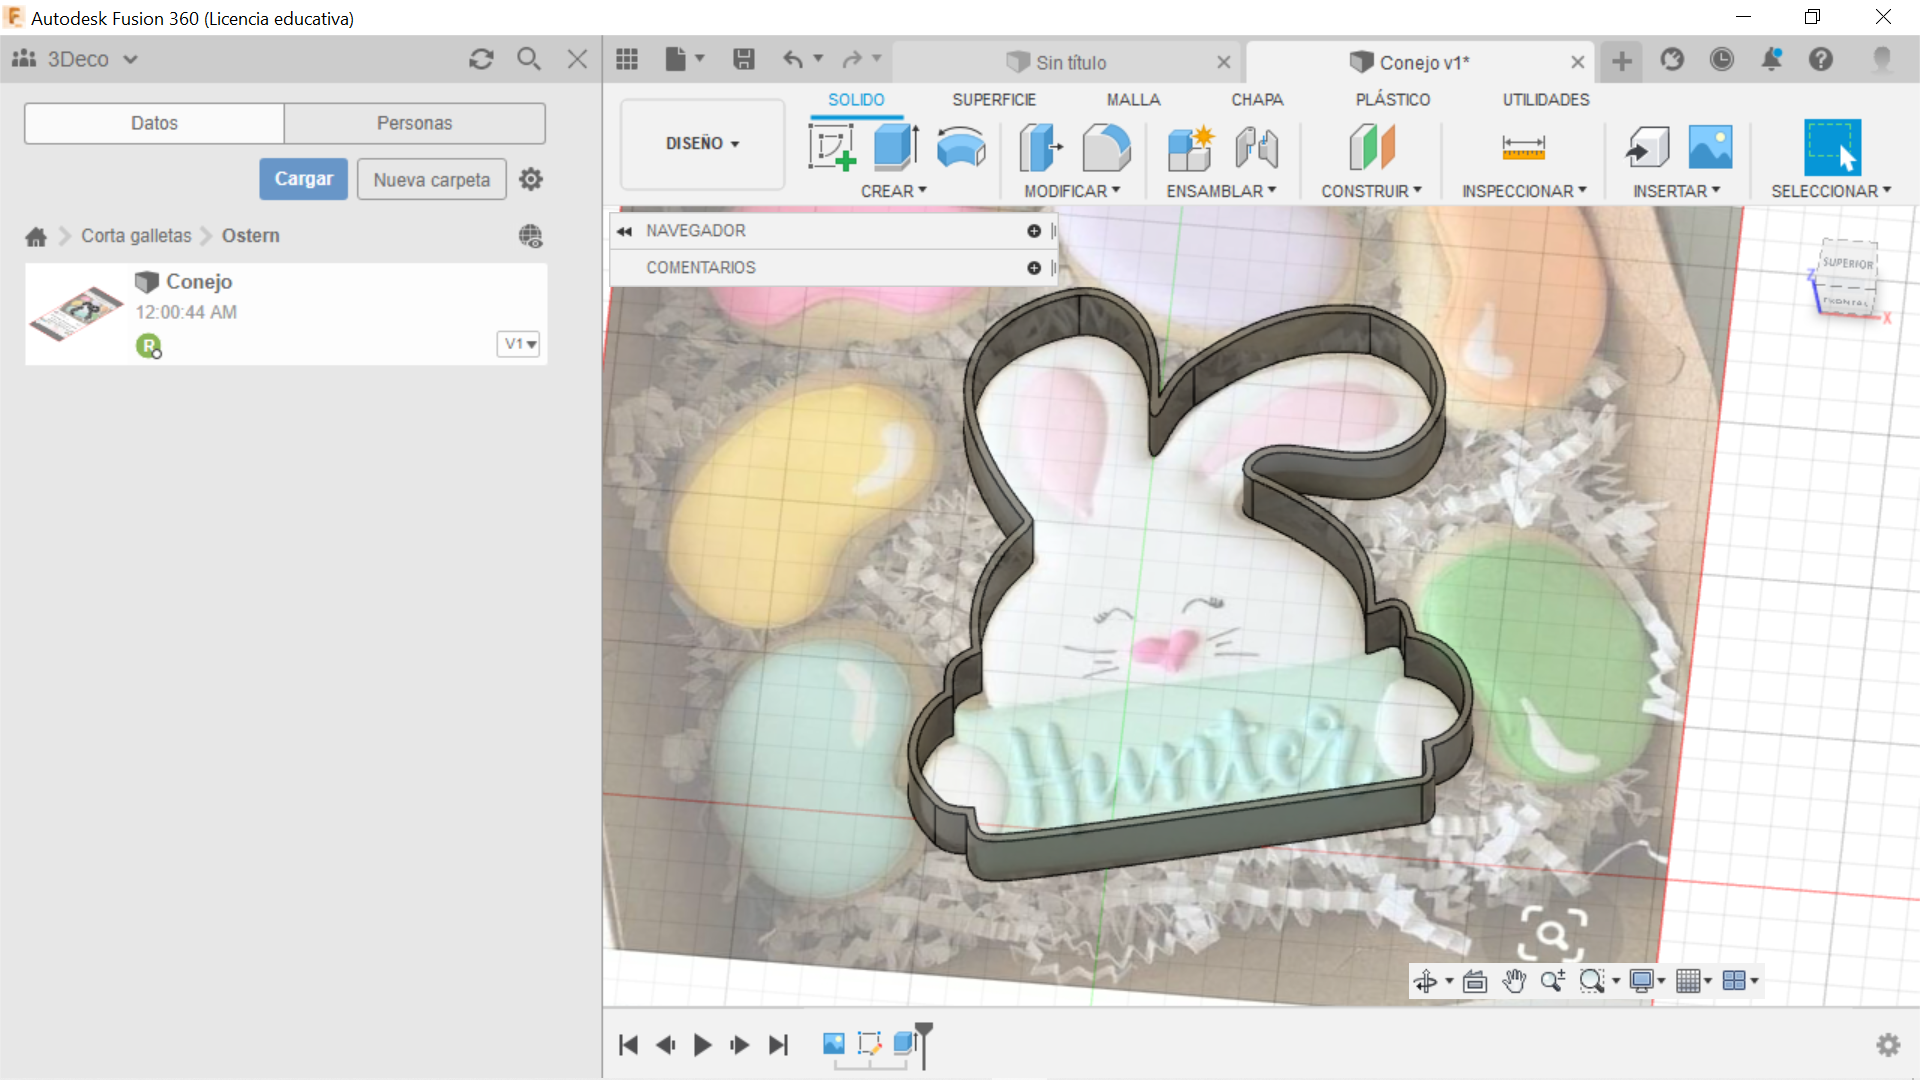
Task: Switch to the PLÁSTICO tab
Action: tap(1392, 100)
